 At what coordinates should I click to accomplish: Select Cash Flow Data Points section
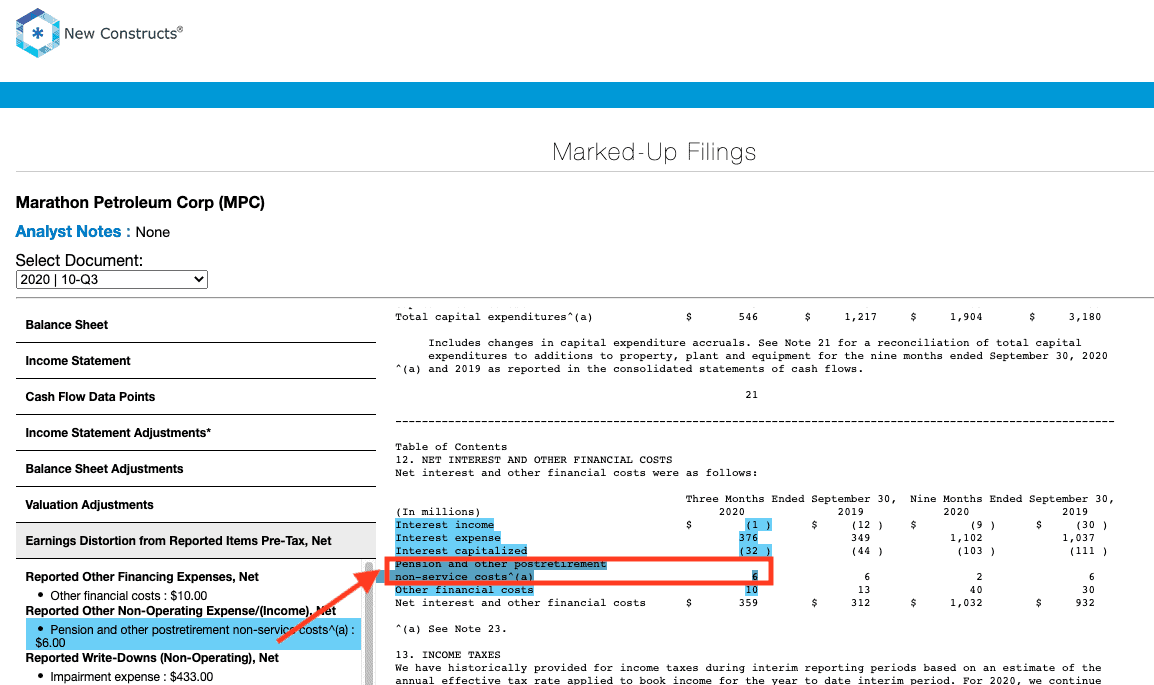coord(196,397)
